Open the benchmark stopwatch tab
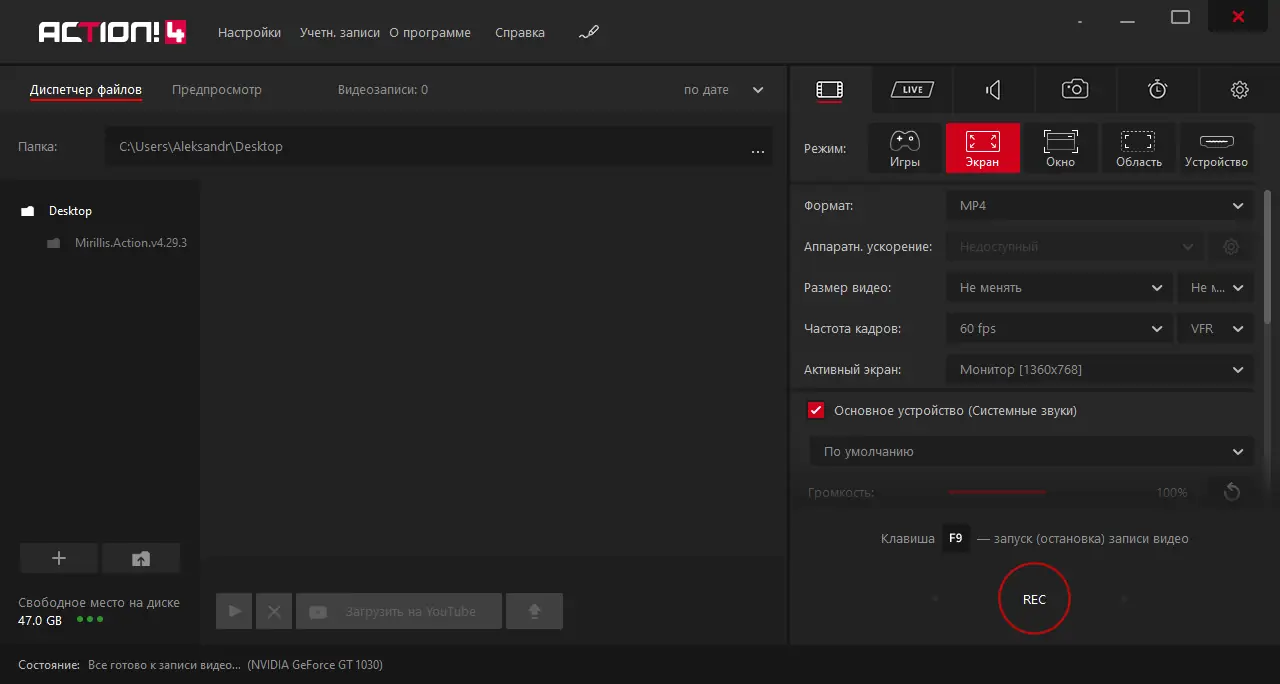 pyautogui.click(x=1157, y=89)
